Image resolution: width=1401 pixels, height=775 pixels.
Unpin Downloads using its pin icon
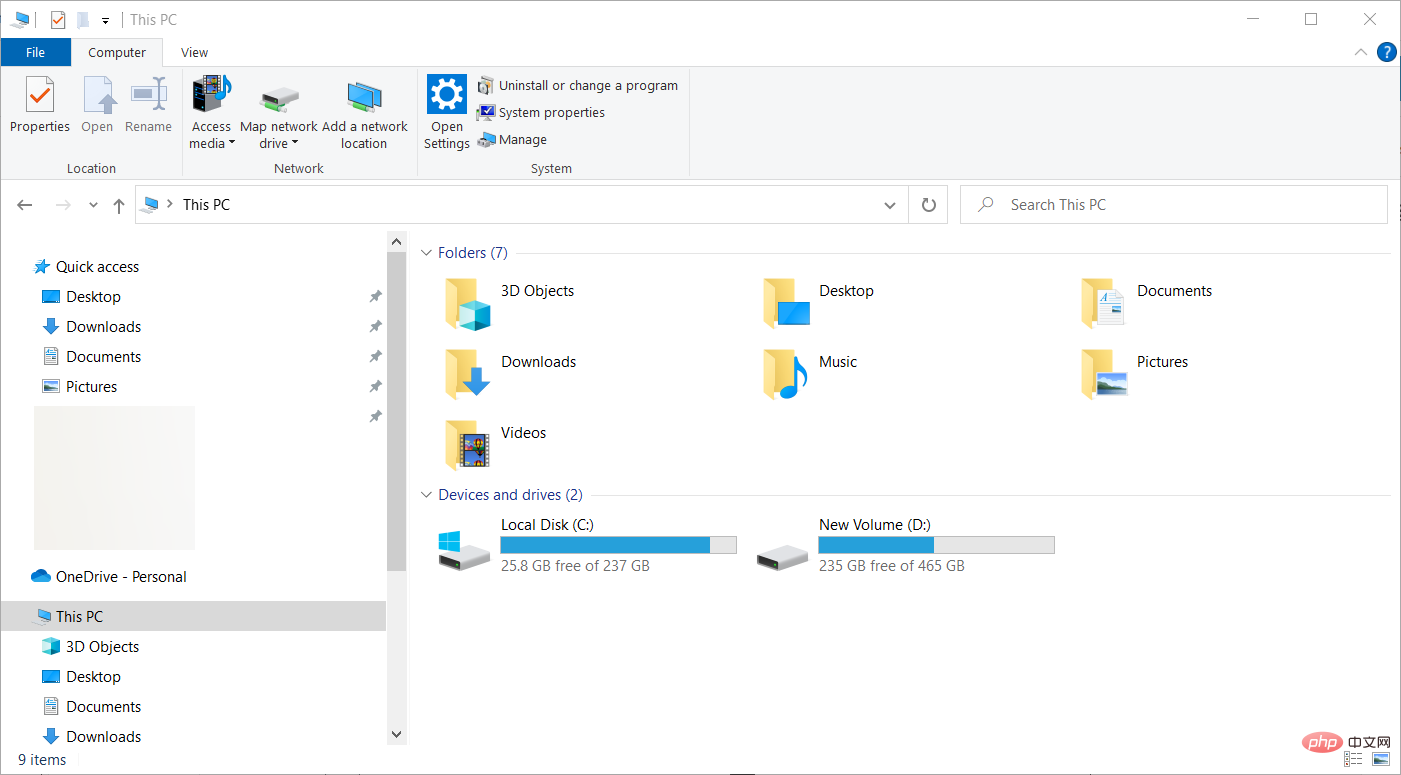coord(375,327)
